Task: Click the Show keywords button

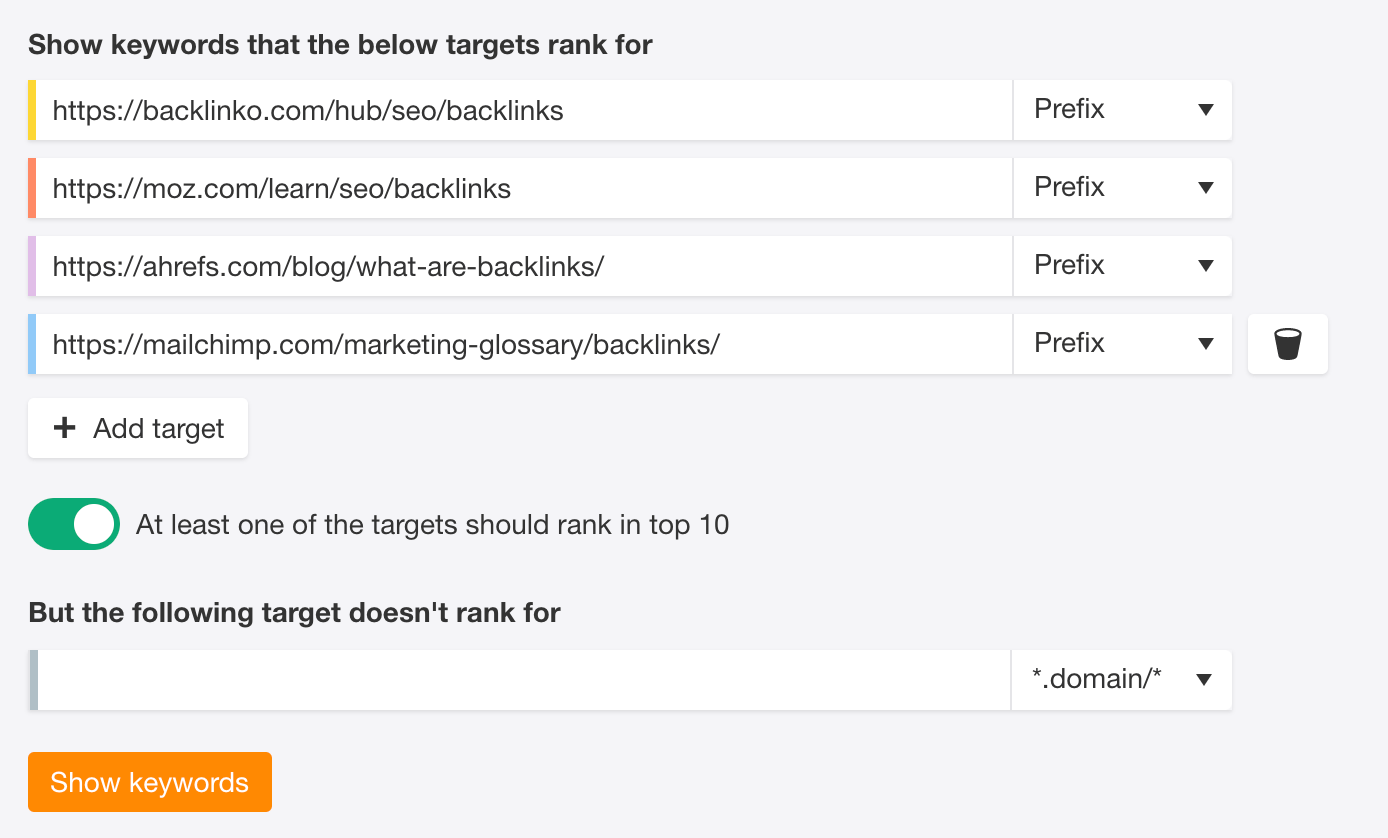Action: tap(150, 782)
